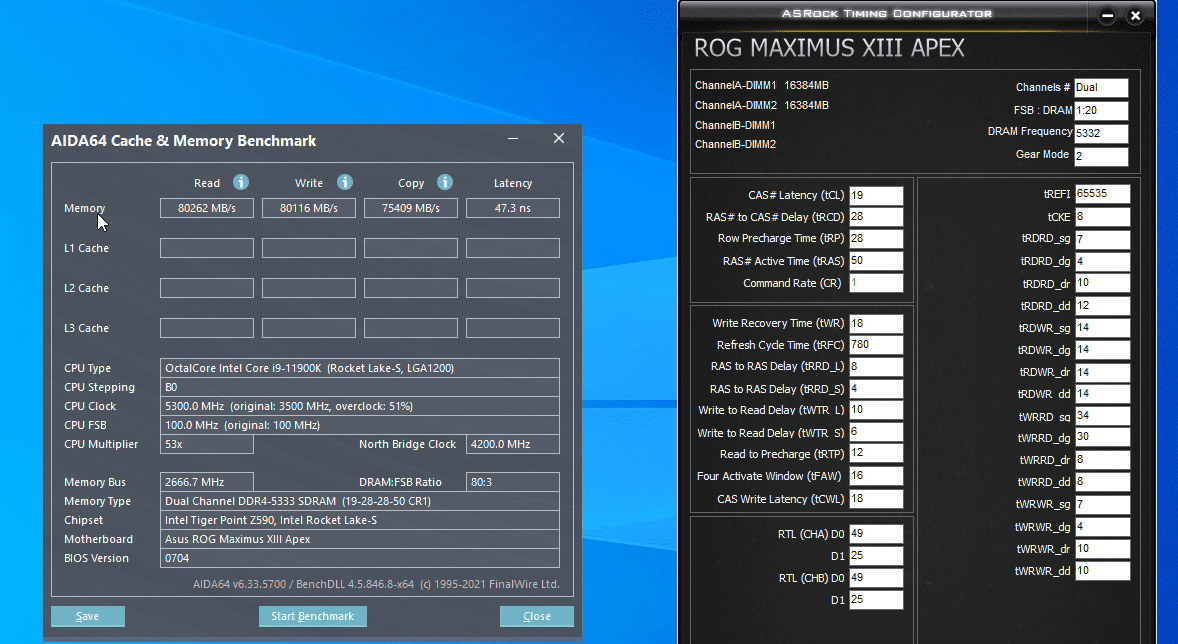The height and width of the screenshot is (644, 1178).
Task: Click the Refresh Cycle Time (tRFC) field
Action: coord(876,345)
